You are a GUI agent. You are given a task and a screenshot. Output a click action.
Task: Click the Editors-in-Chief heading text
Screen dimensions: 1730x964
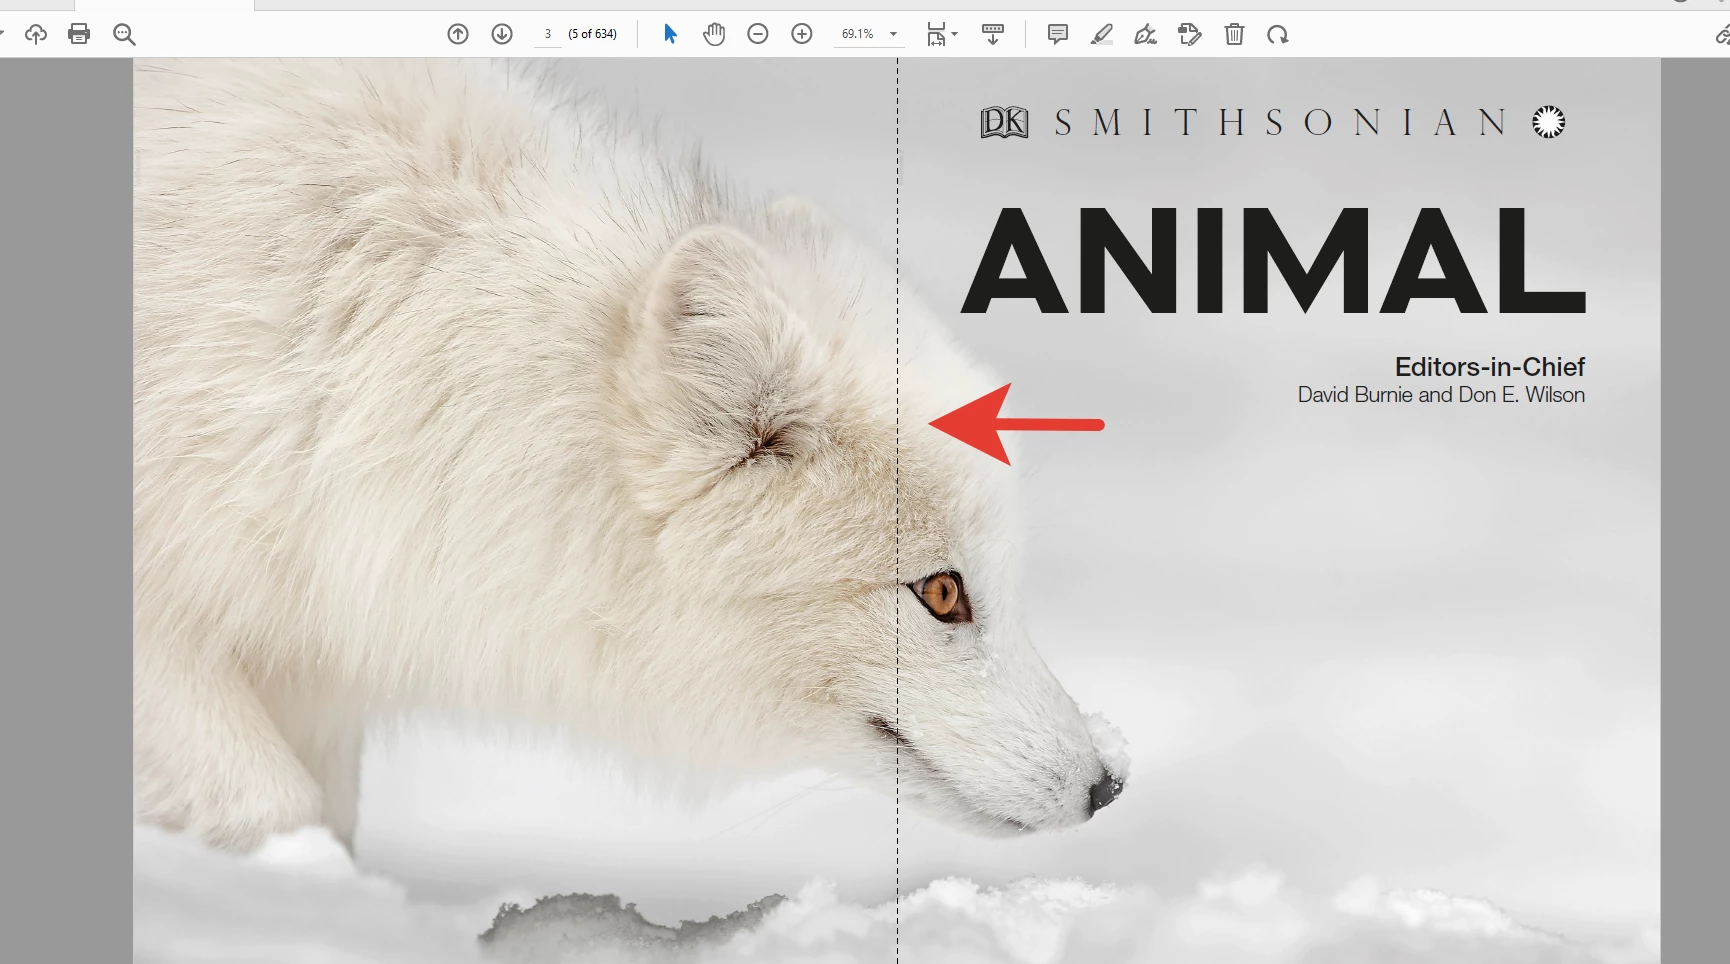(x=1490, y=367)
